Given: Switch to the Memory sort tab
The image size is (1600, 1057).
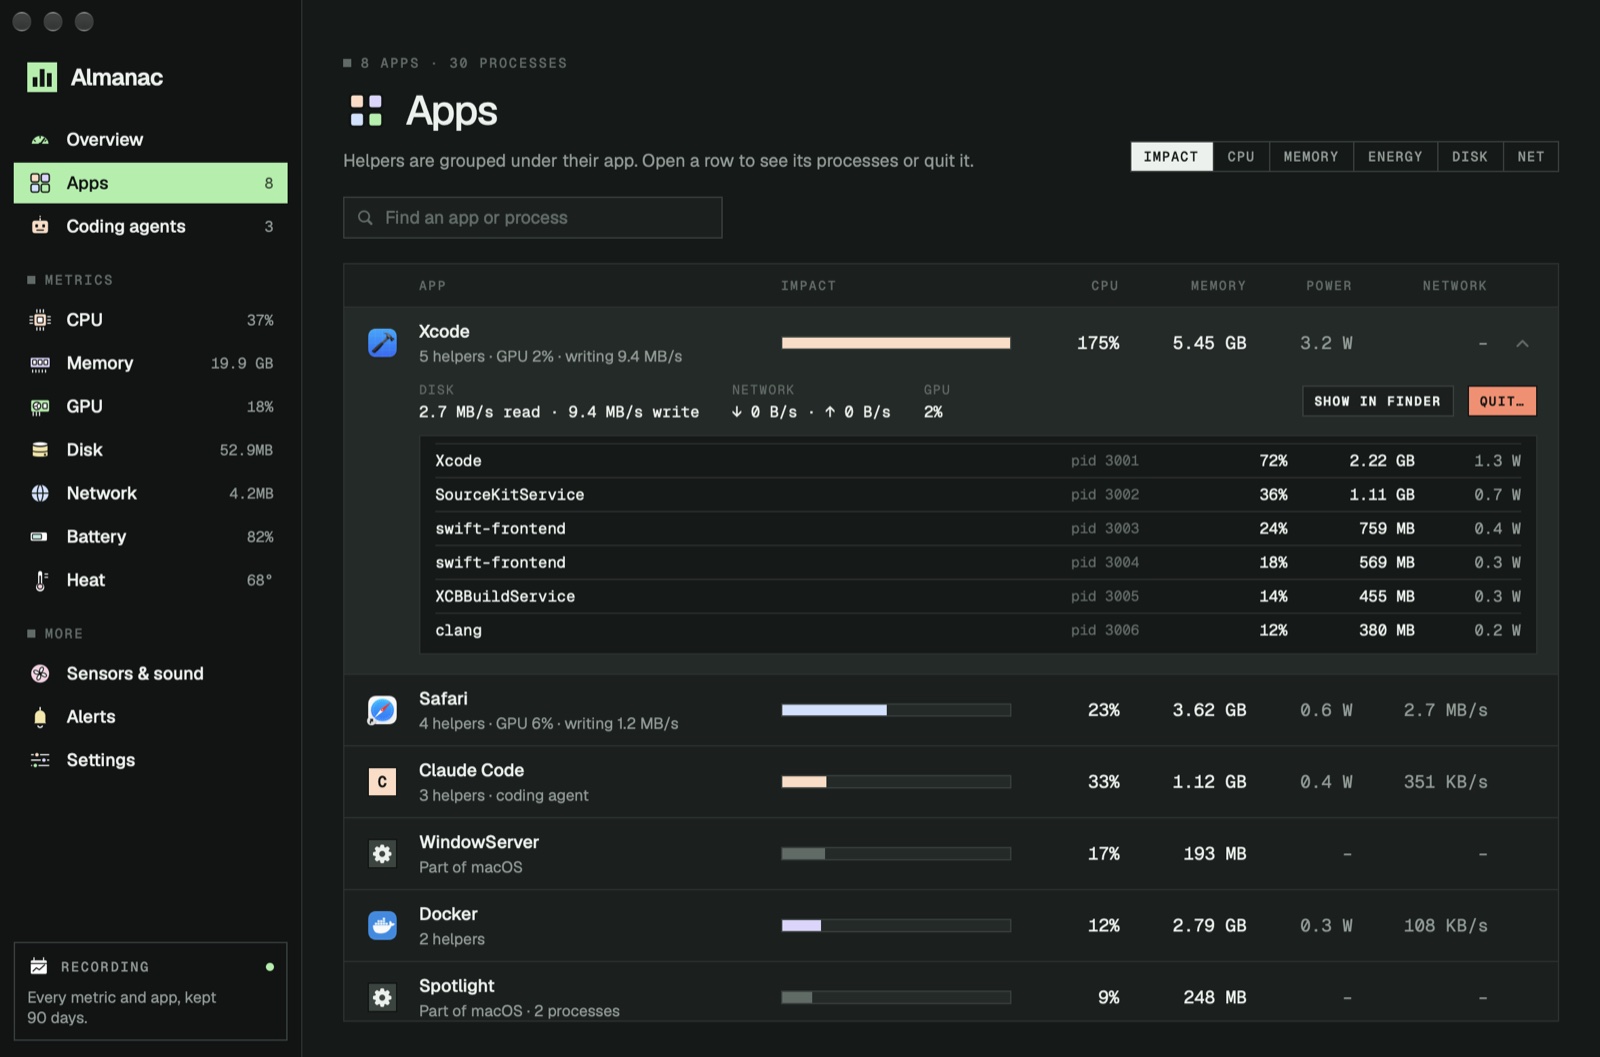Looking at the screenshot, I should pos(1311,157).
